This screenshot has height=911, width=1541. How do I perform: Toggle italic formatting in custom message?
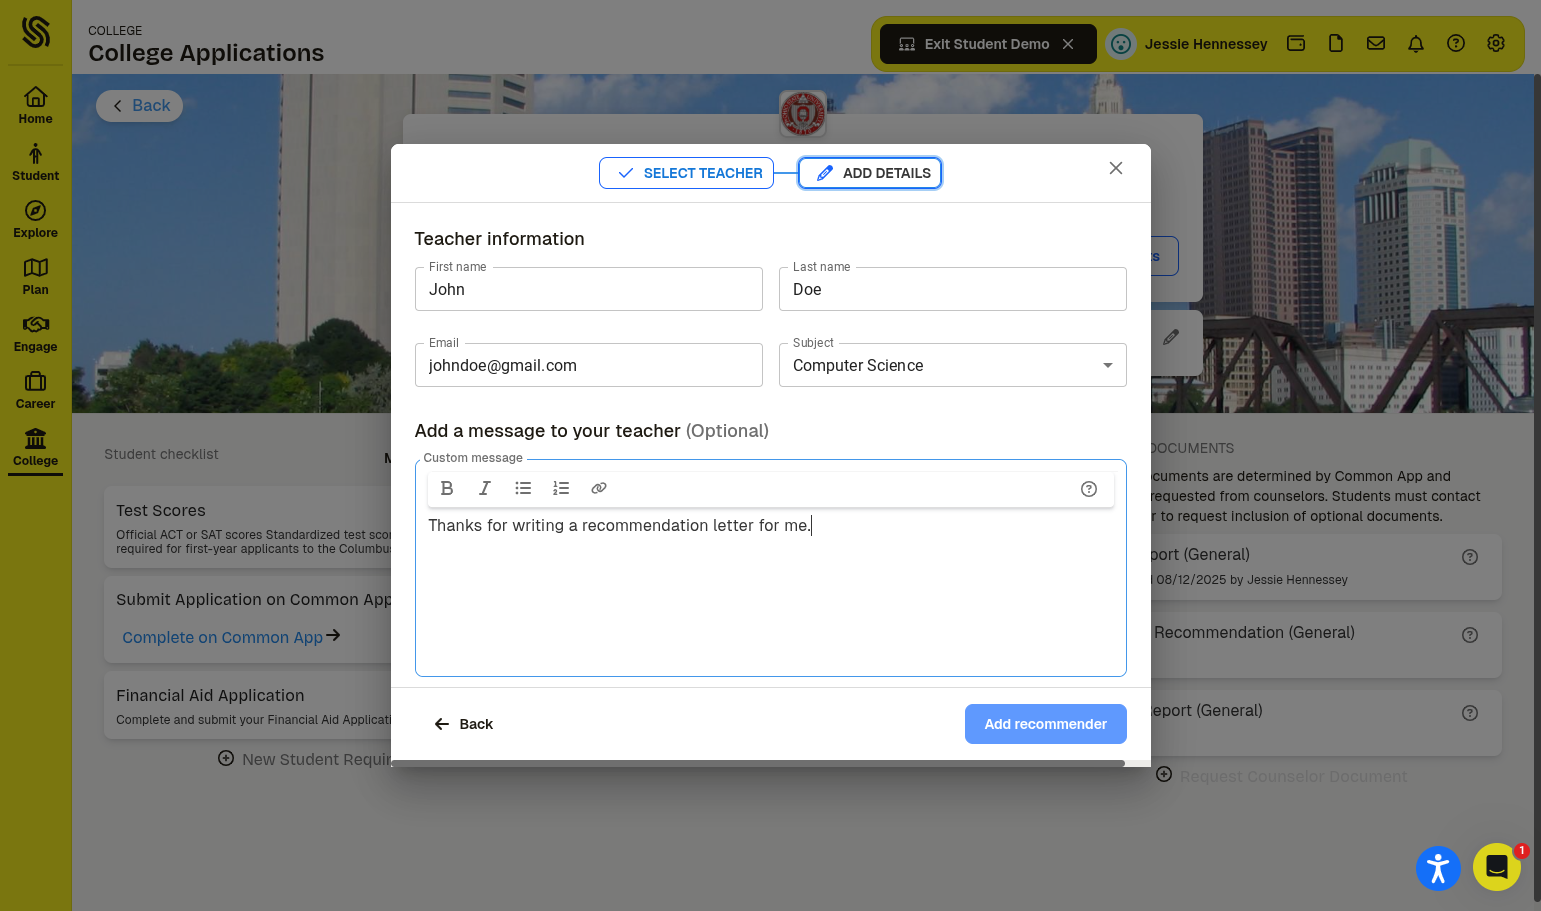tap(485, 488)
